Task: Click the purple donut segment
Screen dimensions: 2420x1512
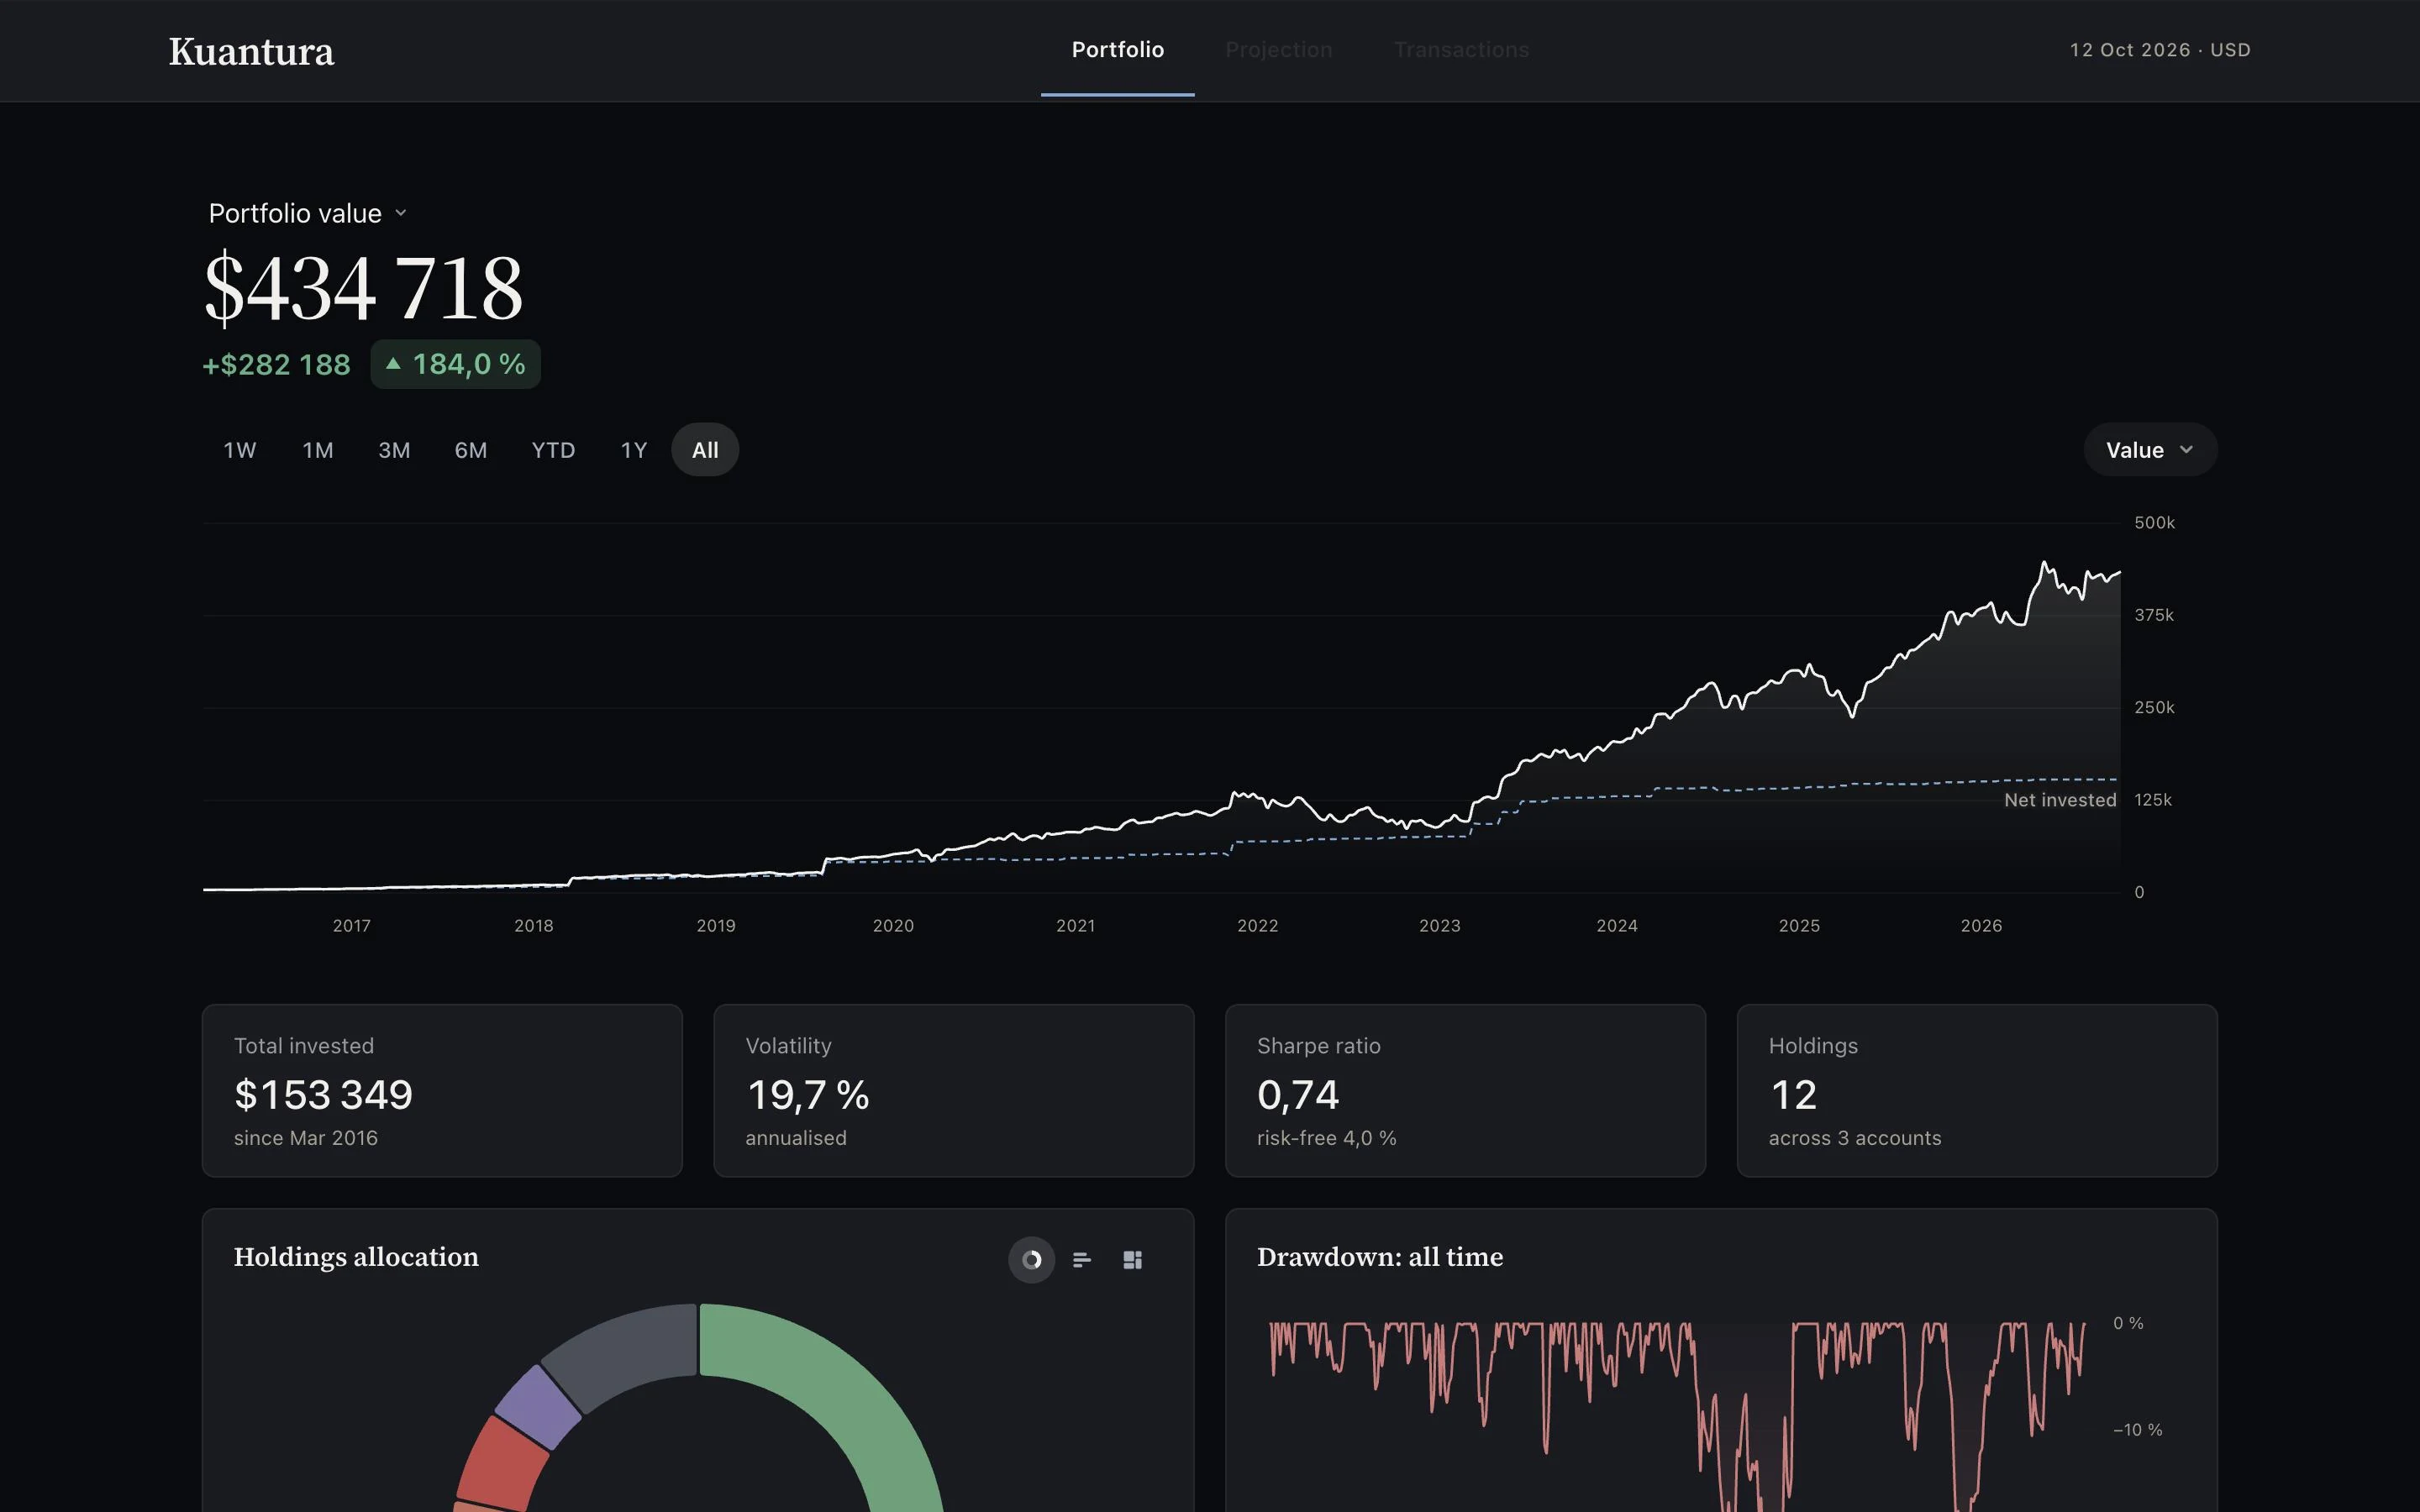Action: [x=538, y=1407]
